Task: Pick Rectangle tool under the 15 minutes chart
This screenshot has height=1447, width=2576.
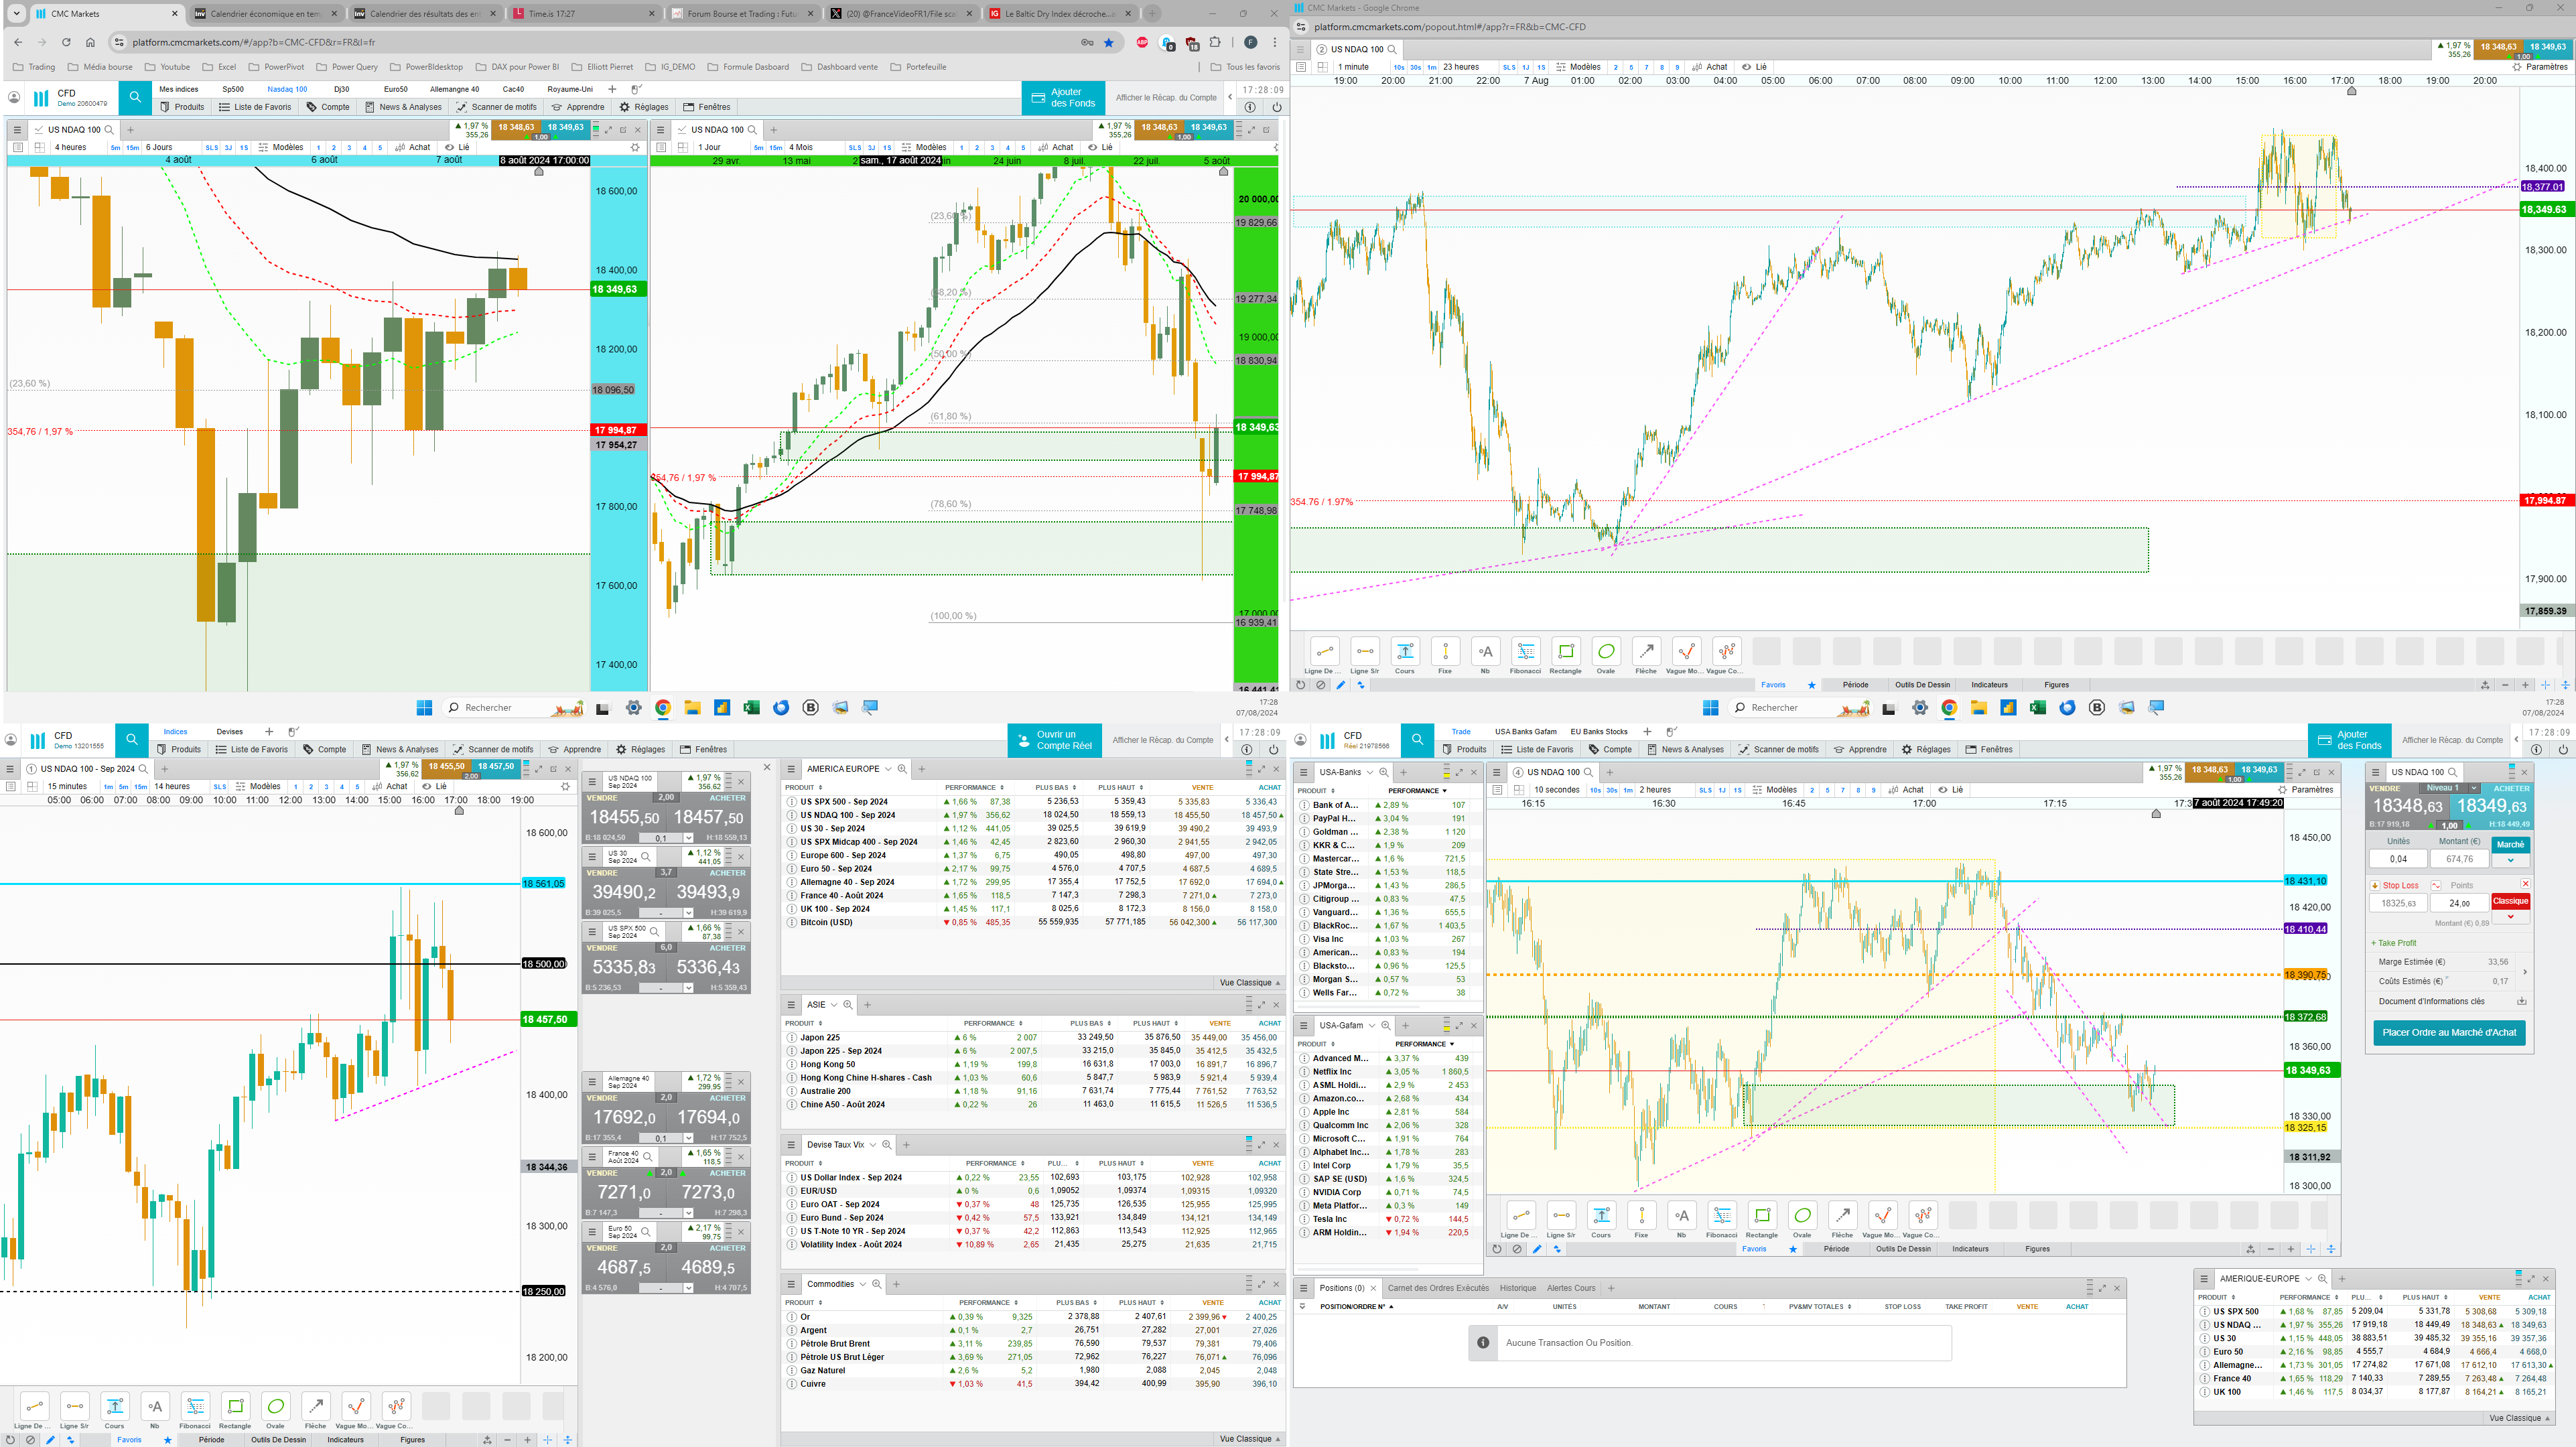Action: pos(235,1406)
